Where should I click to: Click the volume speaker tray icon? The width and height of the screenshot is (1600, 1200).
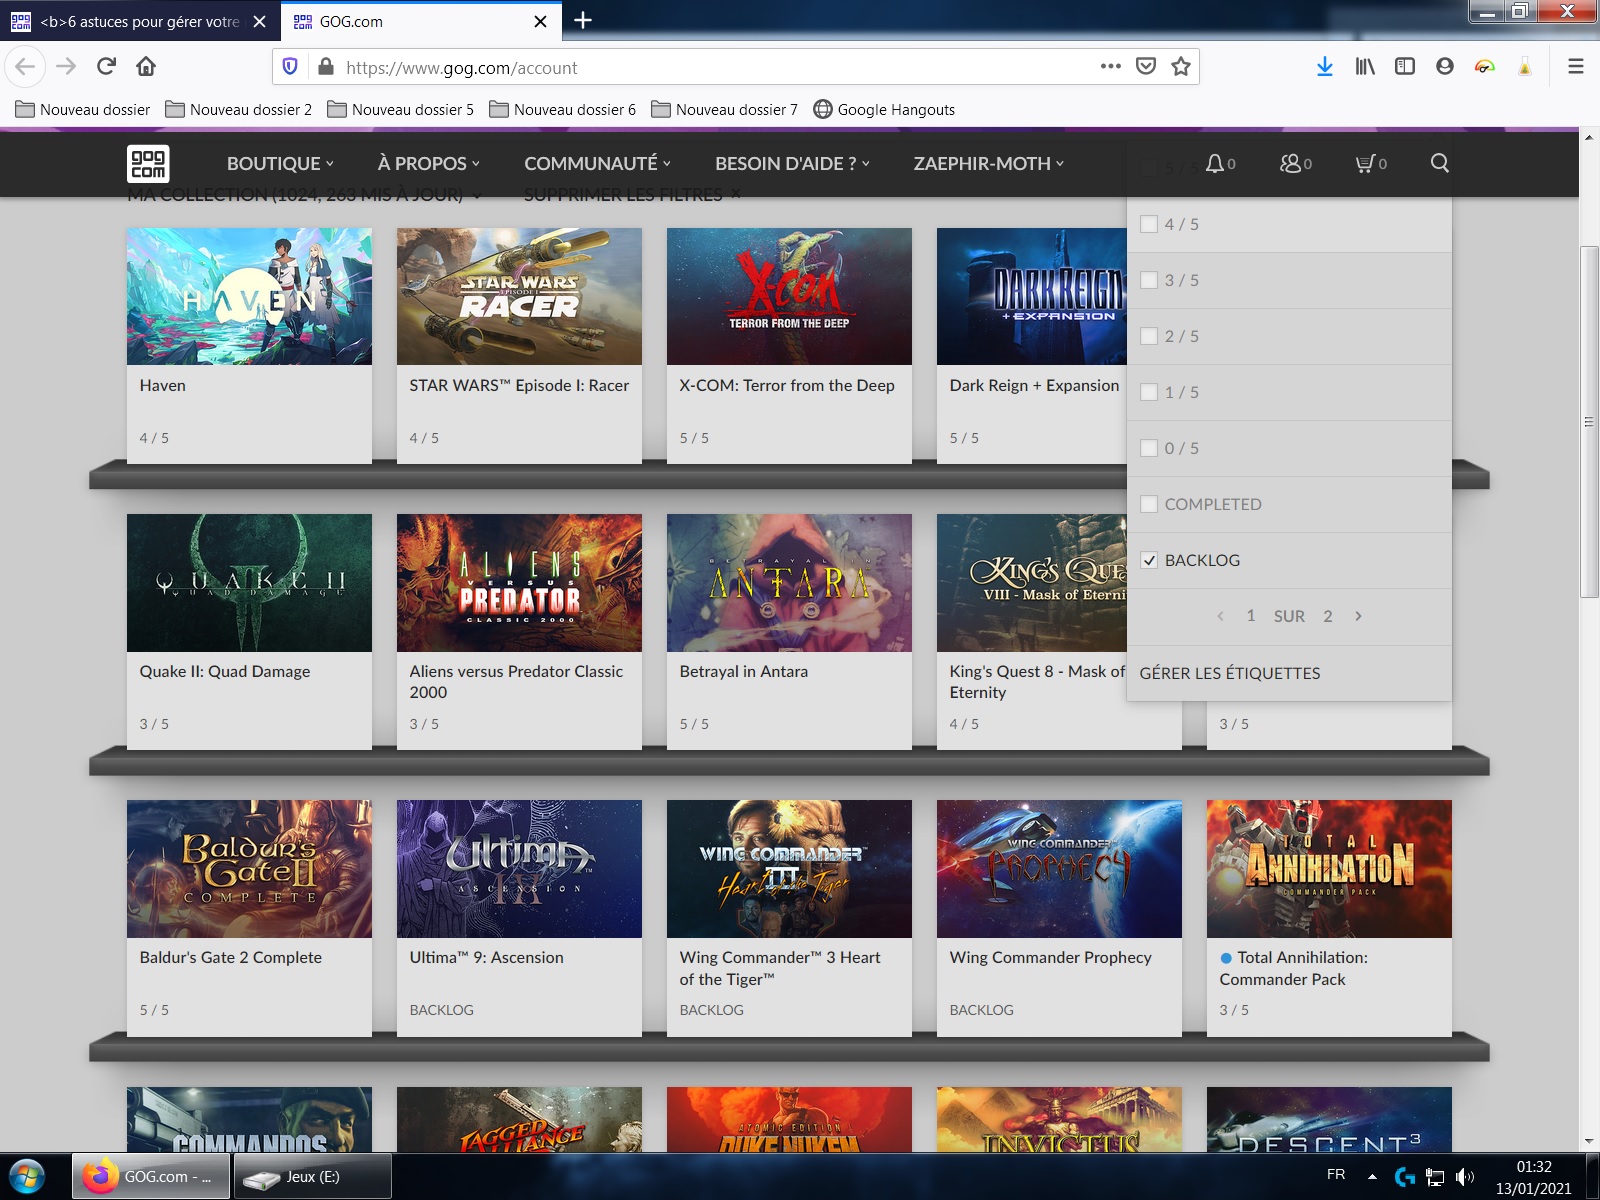tap(1465, 1177)
